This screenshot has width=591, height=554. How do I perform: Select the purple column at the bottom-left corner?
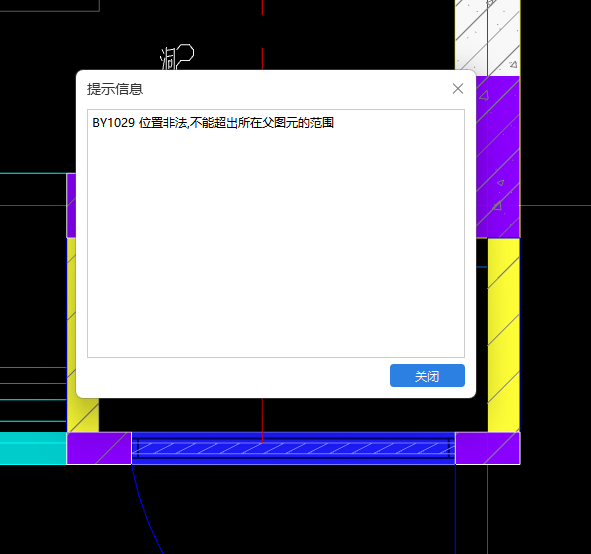[x=99, y=448]
